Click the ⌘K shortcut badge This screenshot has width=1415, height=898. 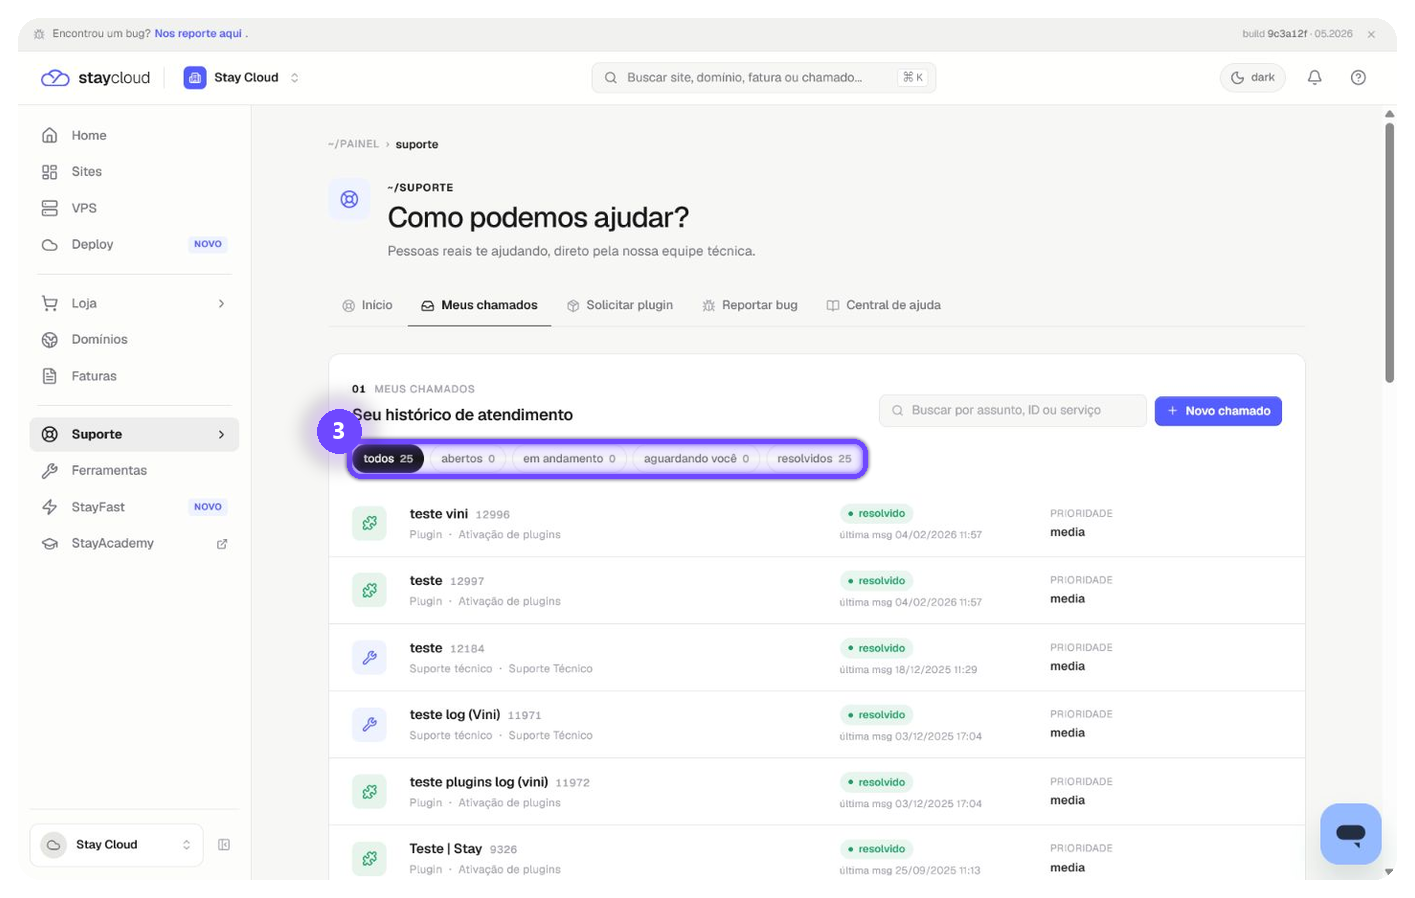912,77
